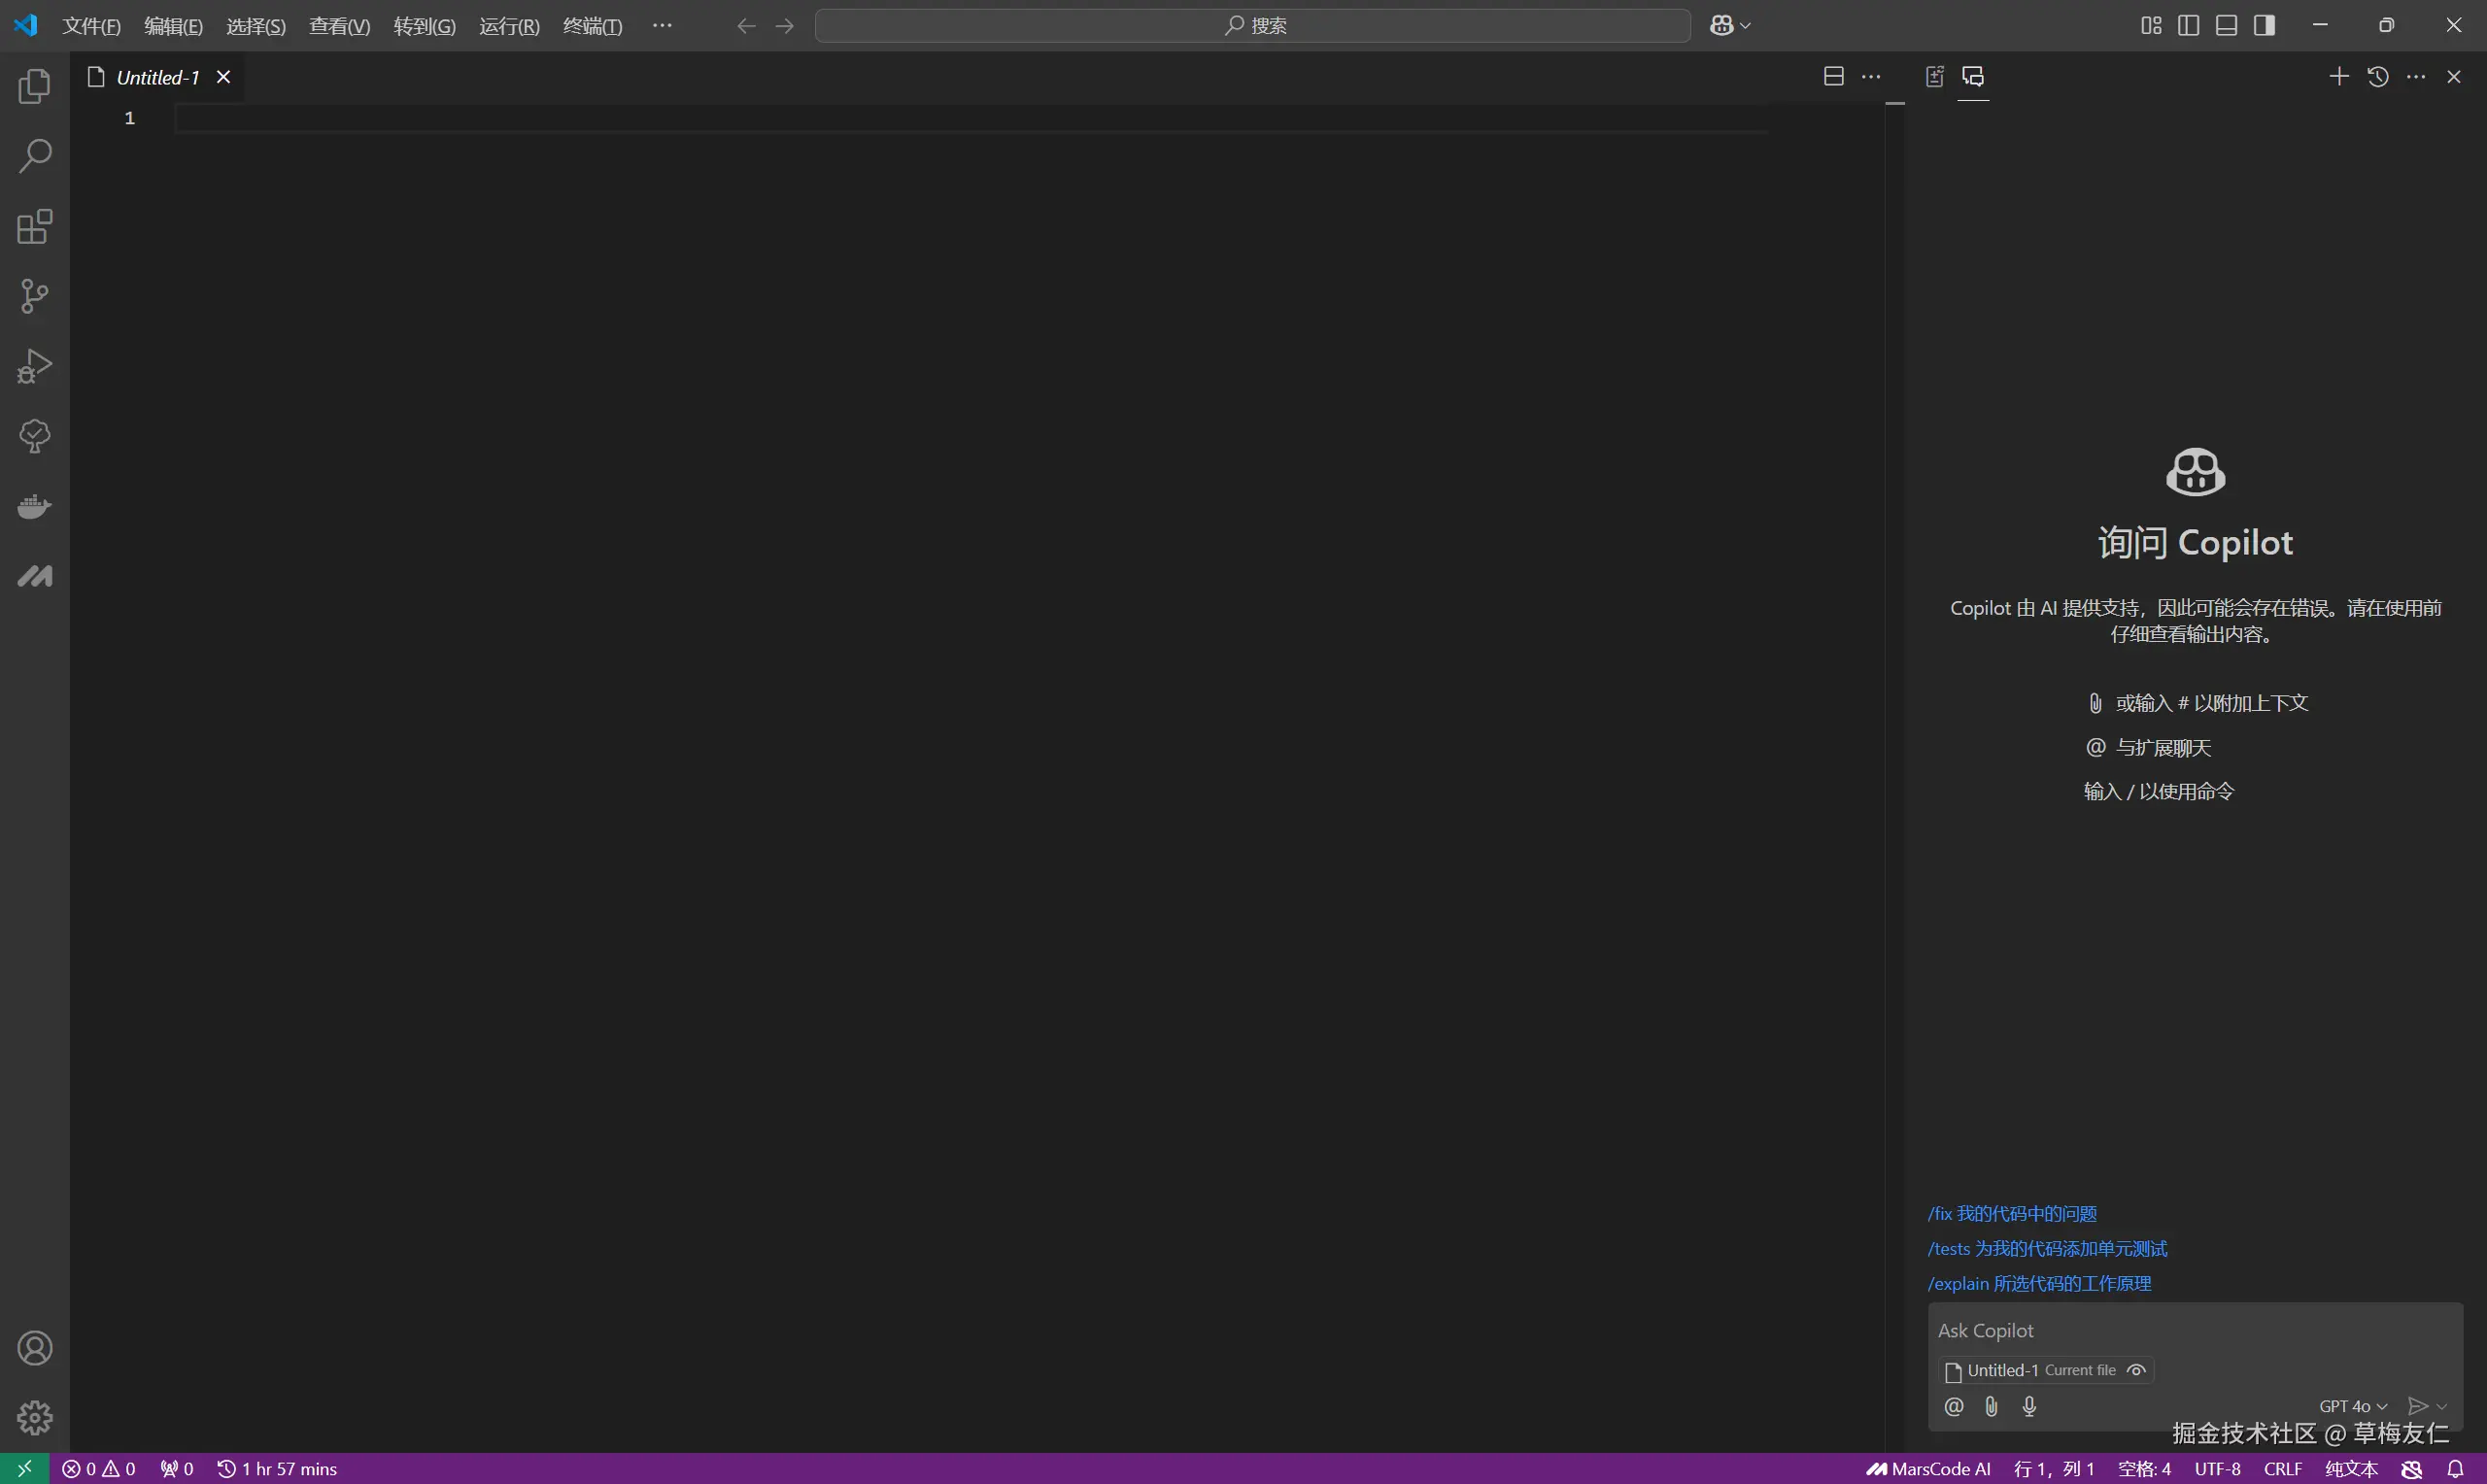
Task: Open the 终端(T) menu
Action: (x=592, y=26)
